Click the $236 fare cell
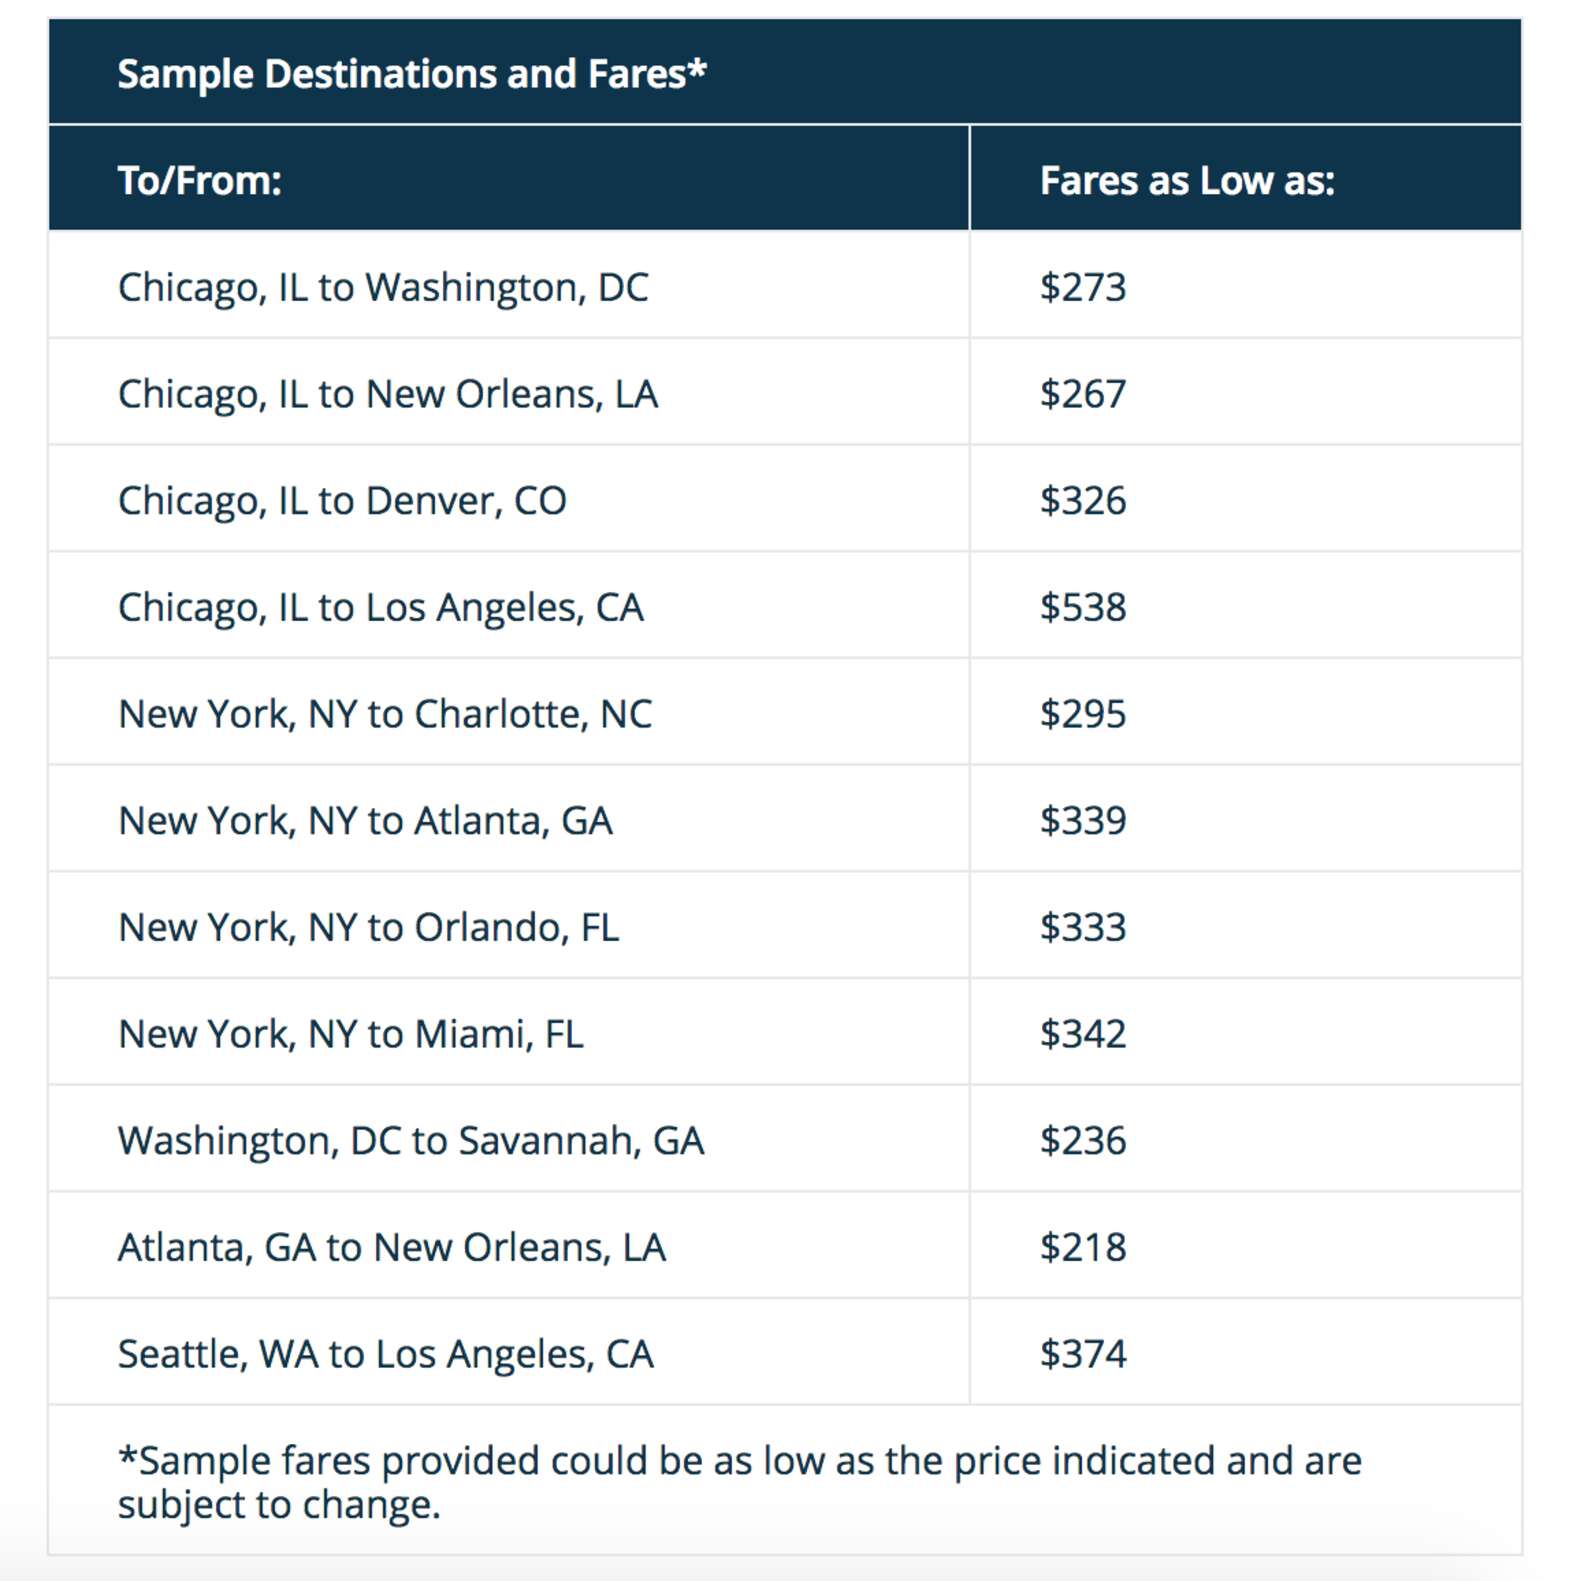Viewport: 1584px width, 1581px height. click(x=1083, y=1141)
